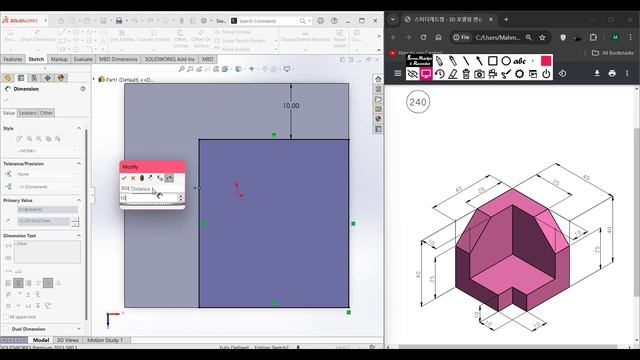Image resolution: width=640 pixels, height=360 pixels.
Task: Open the 3D Views tab at bottom
Action: [68, 340]
